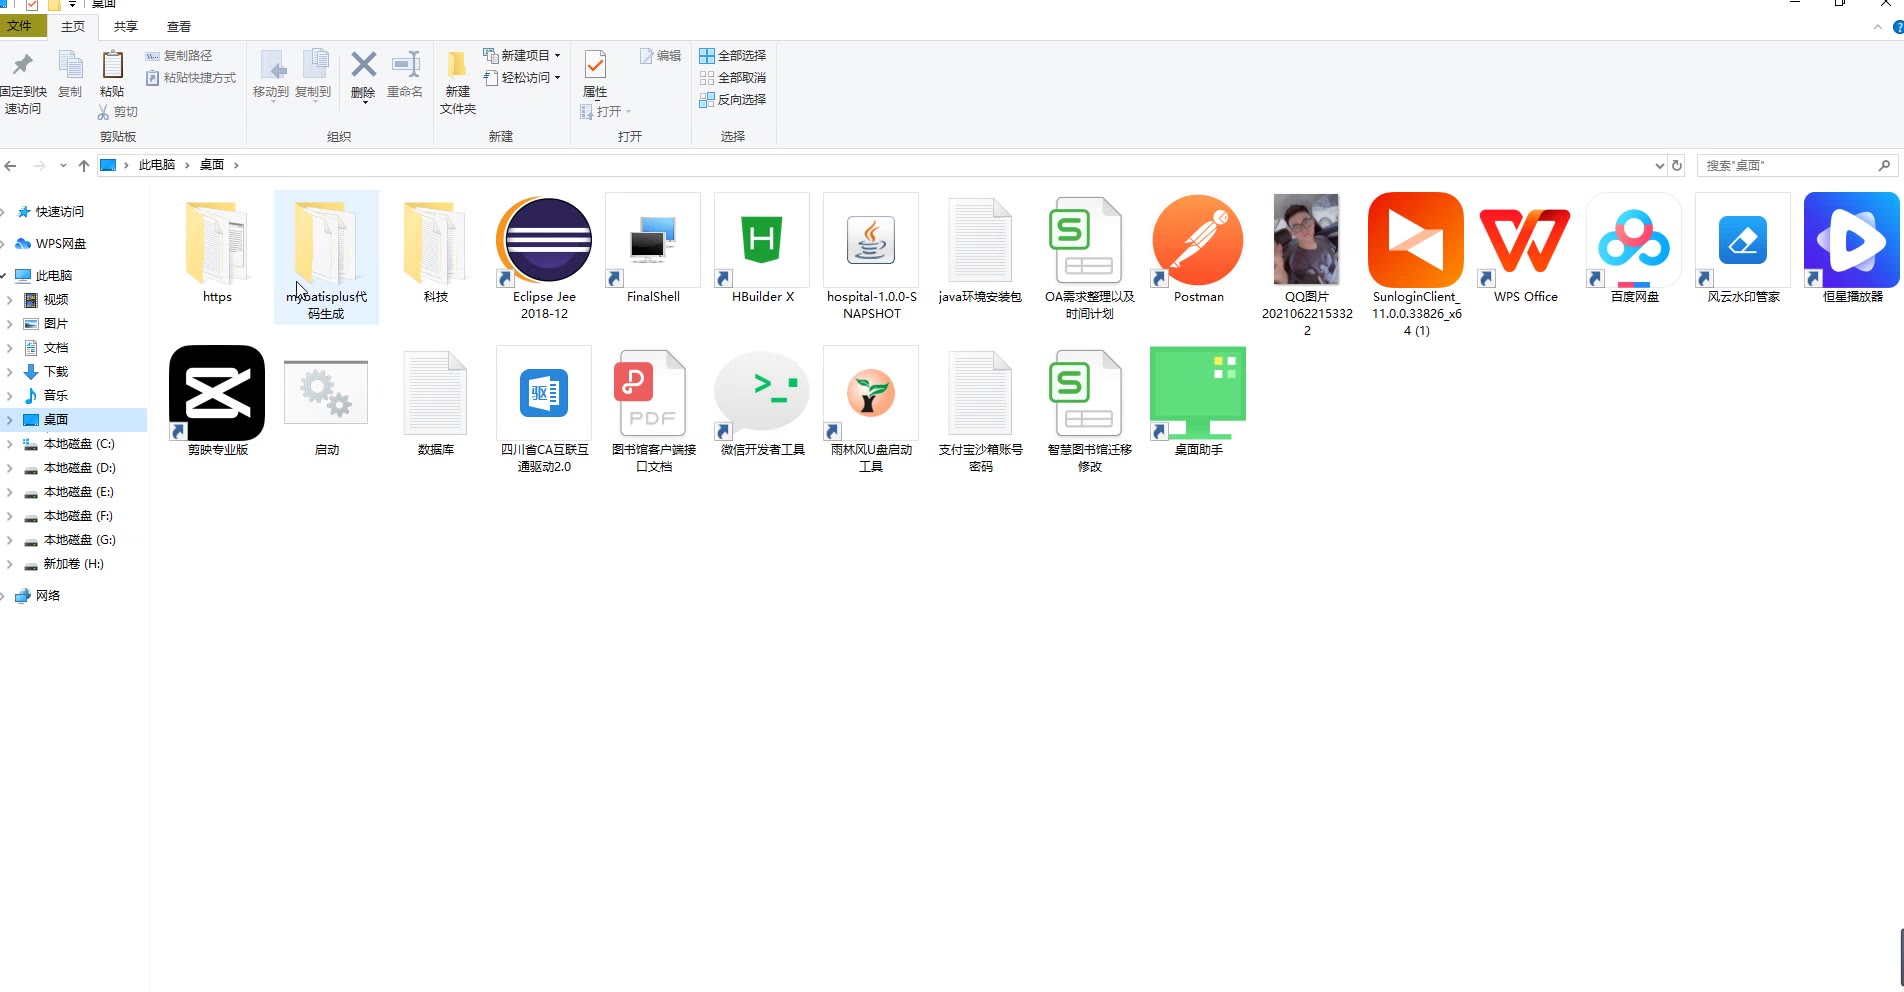This screenshot has width=1904, height=992.
Task: Click 反向选择 in the ribbon
Action: pyautogui.click(x=733, y=99)
